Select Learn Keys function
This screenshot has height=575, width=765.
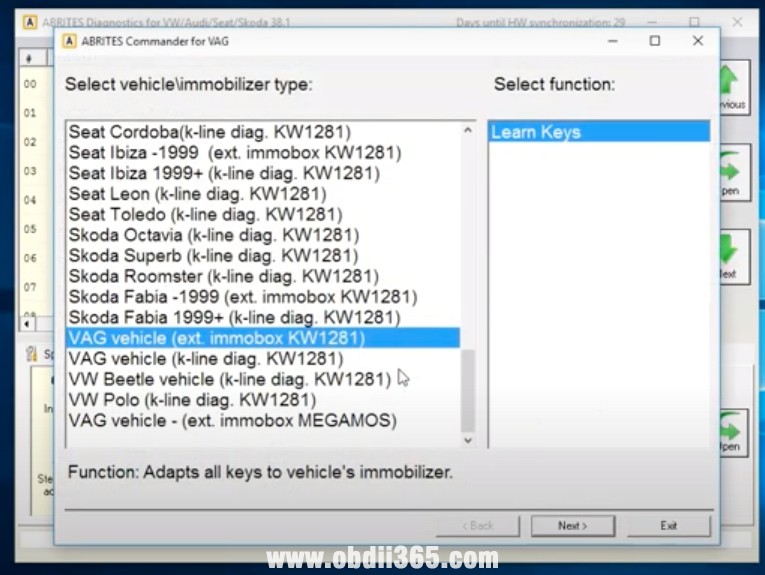point(599,132)
